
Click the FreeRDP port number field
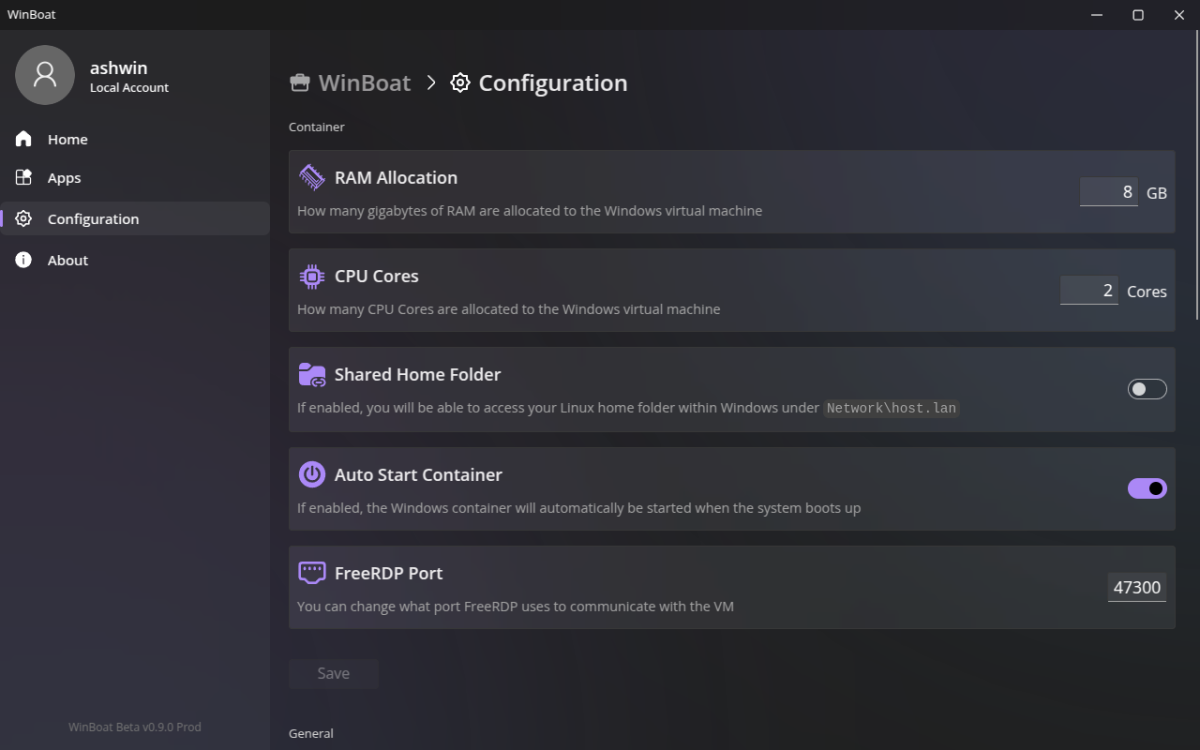1137,587
